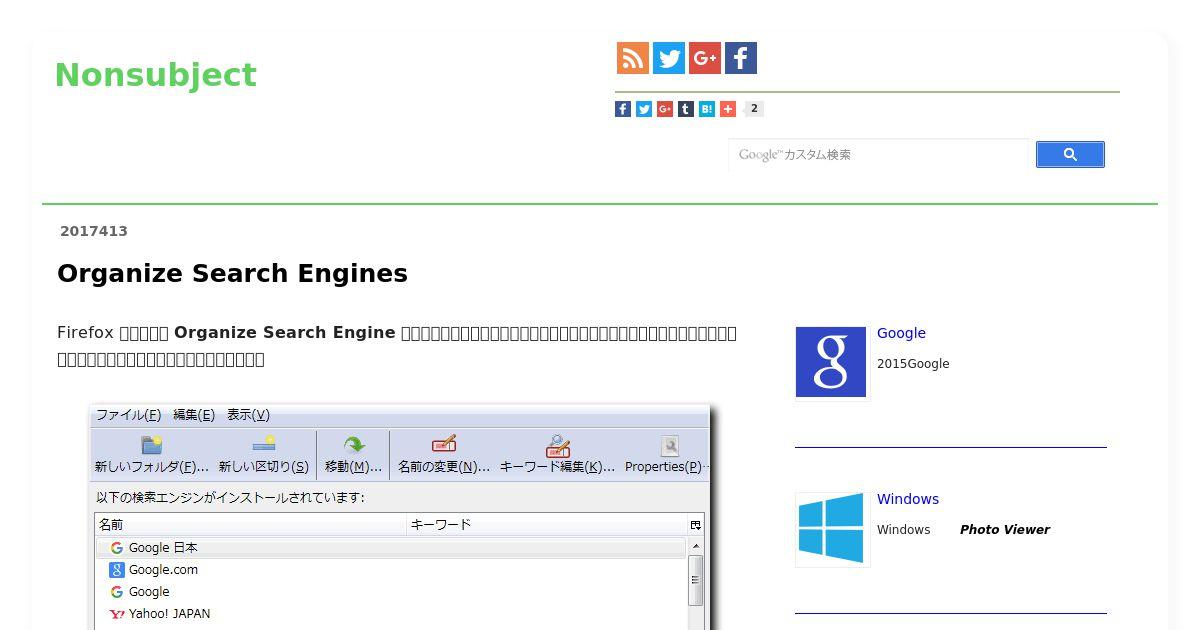
Task: Sort by the キーワード column header
Action: tap(548, 524)
